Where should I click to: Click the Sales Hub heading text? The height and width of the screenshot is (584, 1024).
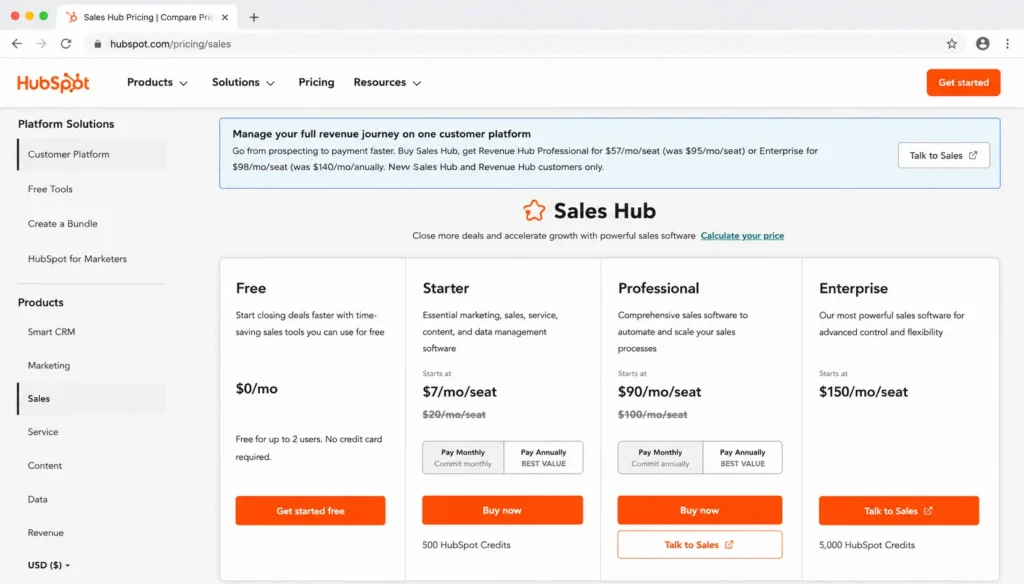click(605, 210)
